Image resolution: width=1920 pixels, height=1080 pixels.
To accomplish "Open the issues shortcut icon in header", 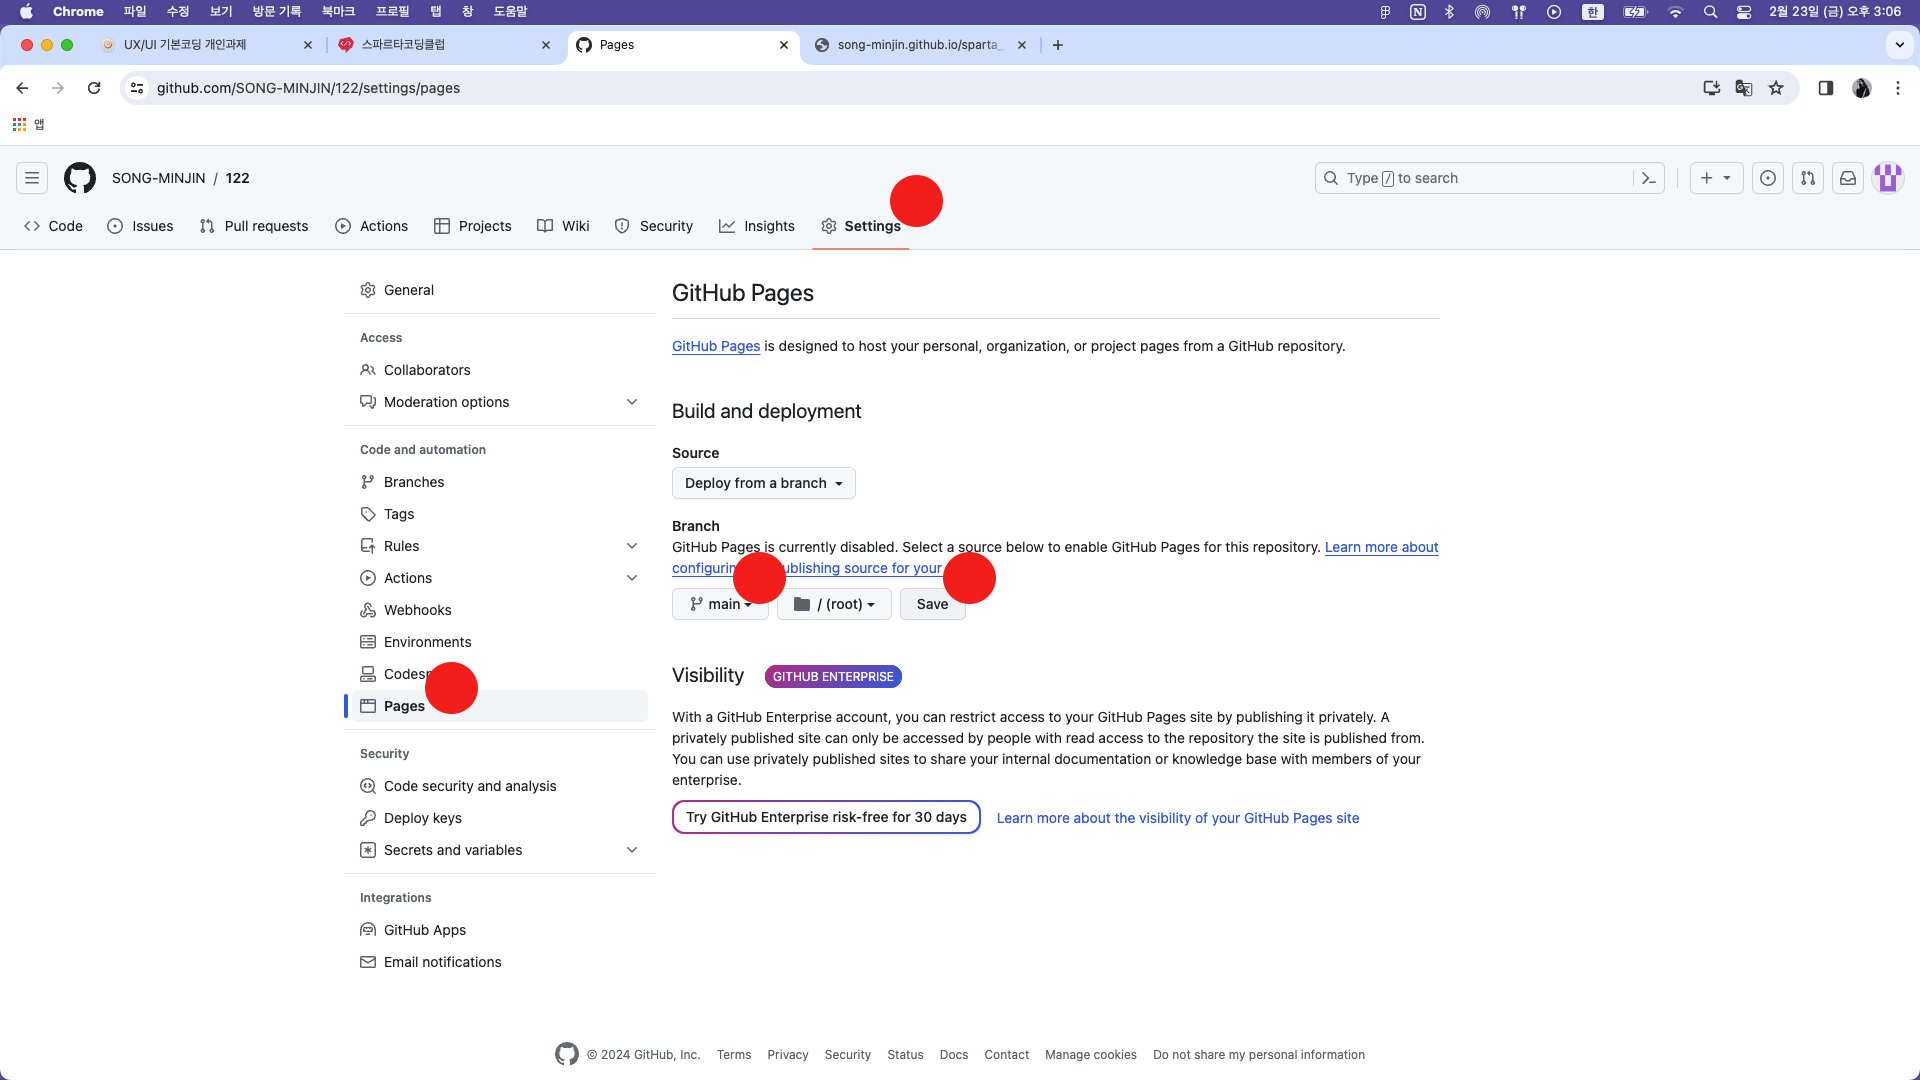I will tap(1768, 178).
